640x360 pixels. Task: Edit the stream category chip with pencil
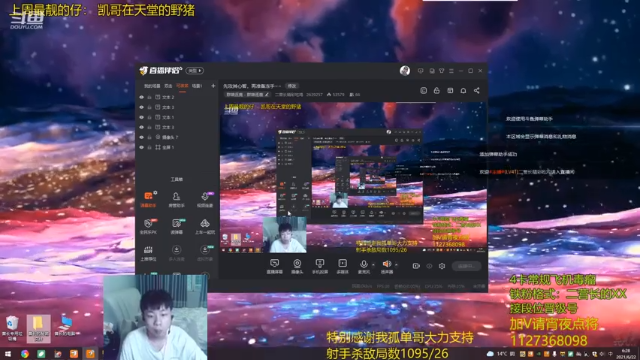pyautogui.click(x=248, y=94)
